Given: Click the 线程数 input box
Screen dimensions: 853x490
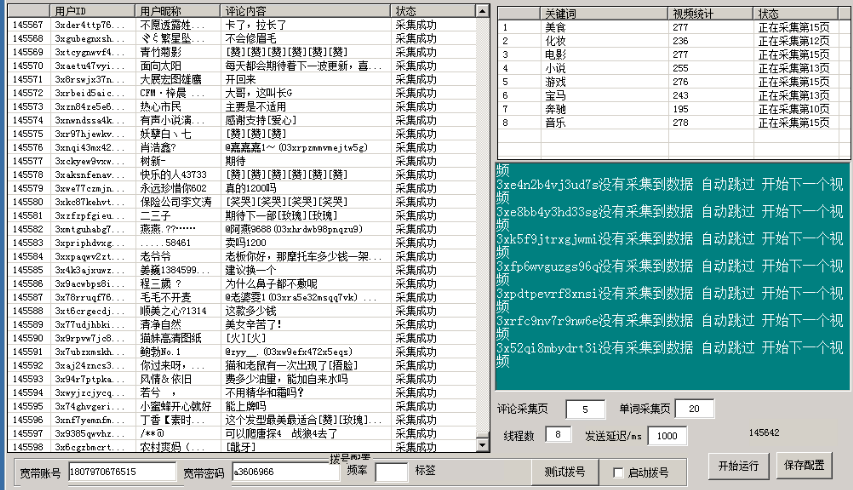Looking at the screenshot, I should [558, 435].
